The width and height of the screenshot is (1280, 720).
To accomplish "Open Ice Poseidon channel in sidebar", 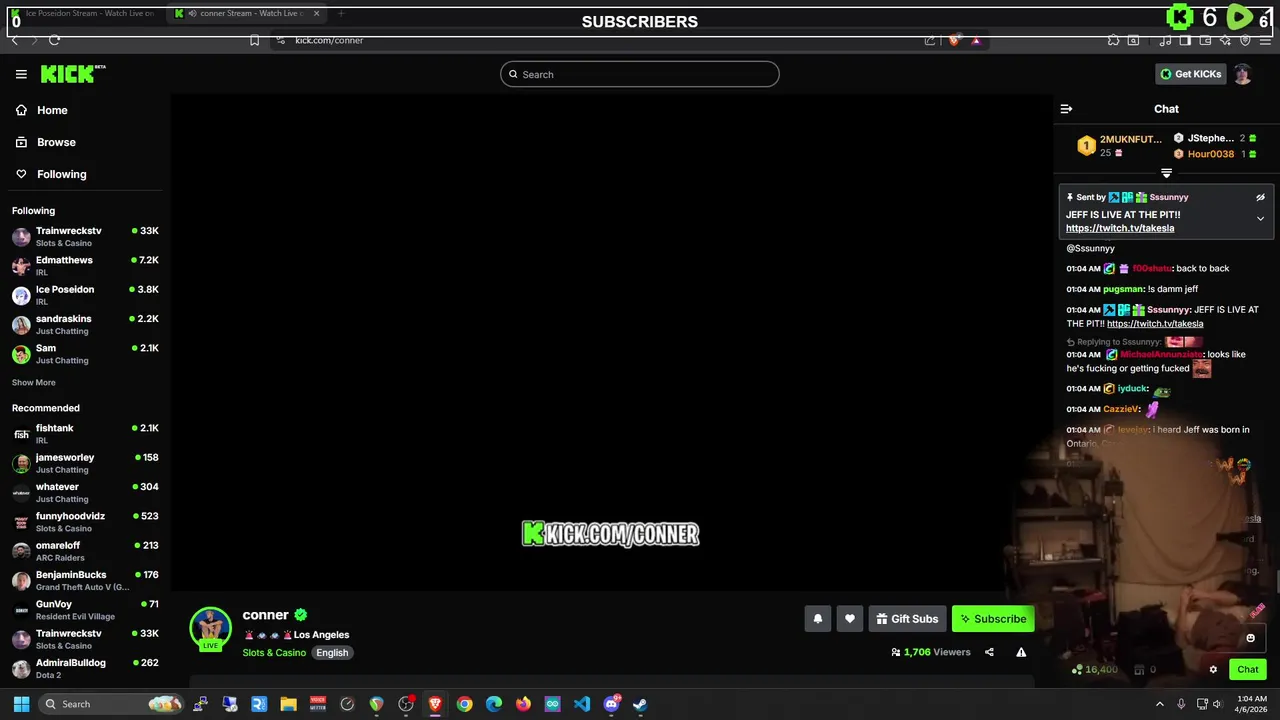I will (x=85, y=295).
